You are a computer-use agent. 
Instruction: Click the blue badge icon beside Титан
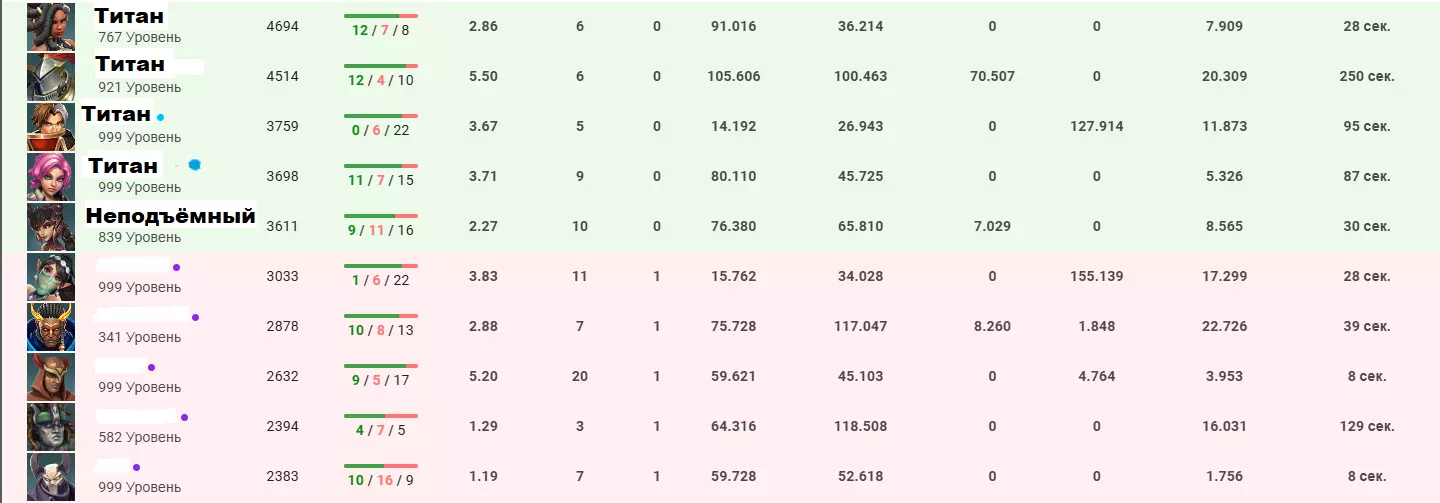[x=195, y=165]
